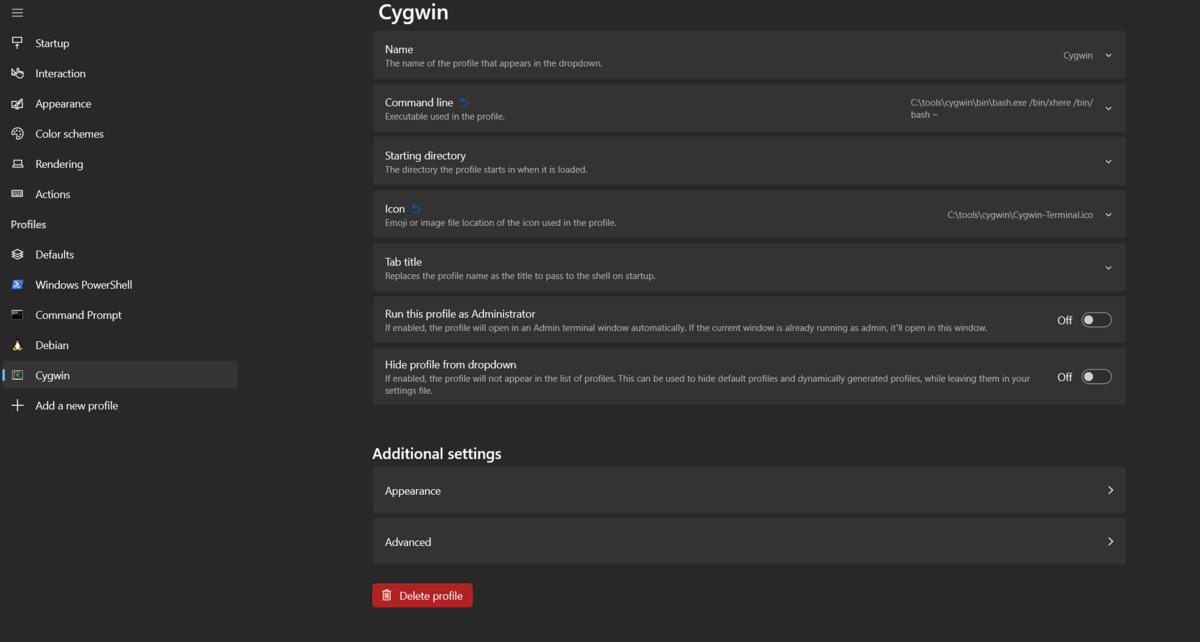Image resolution: width=1200 pixels, height=642 pixels.
Task: Open Rendering settings page
Action: tap(120, 164)
